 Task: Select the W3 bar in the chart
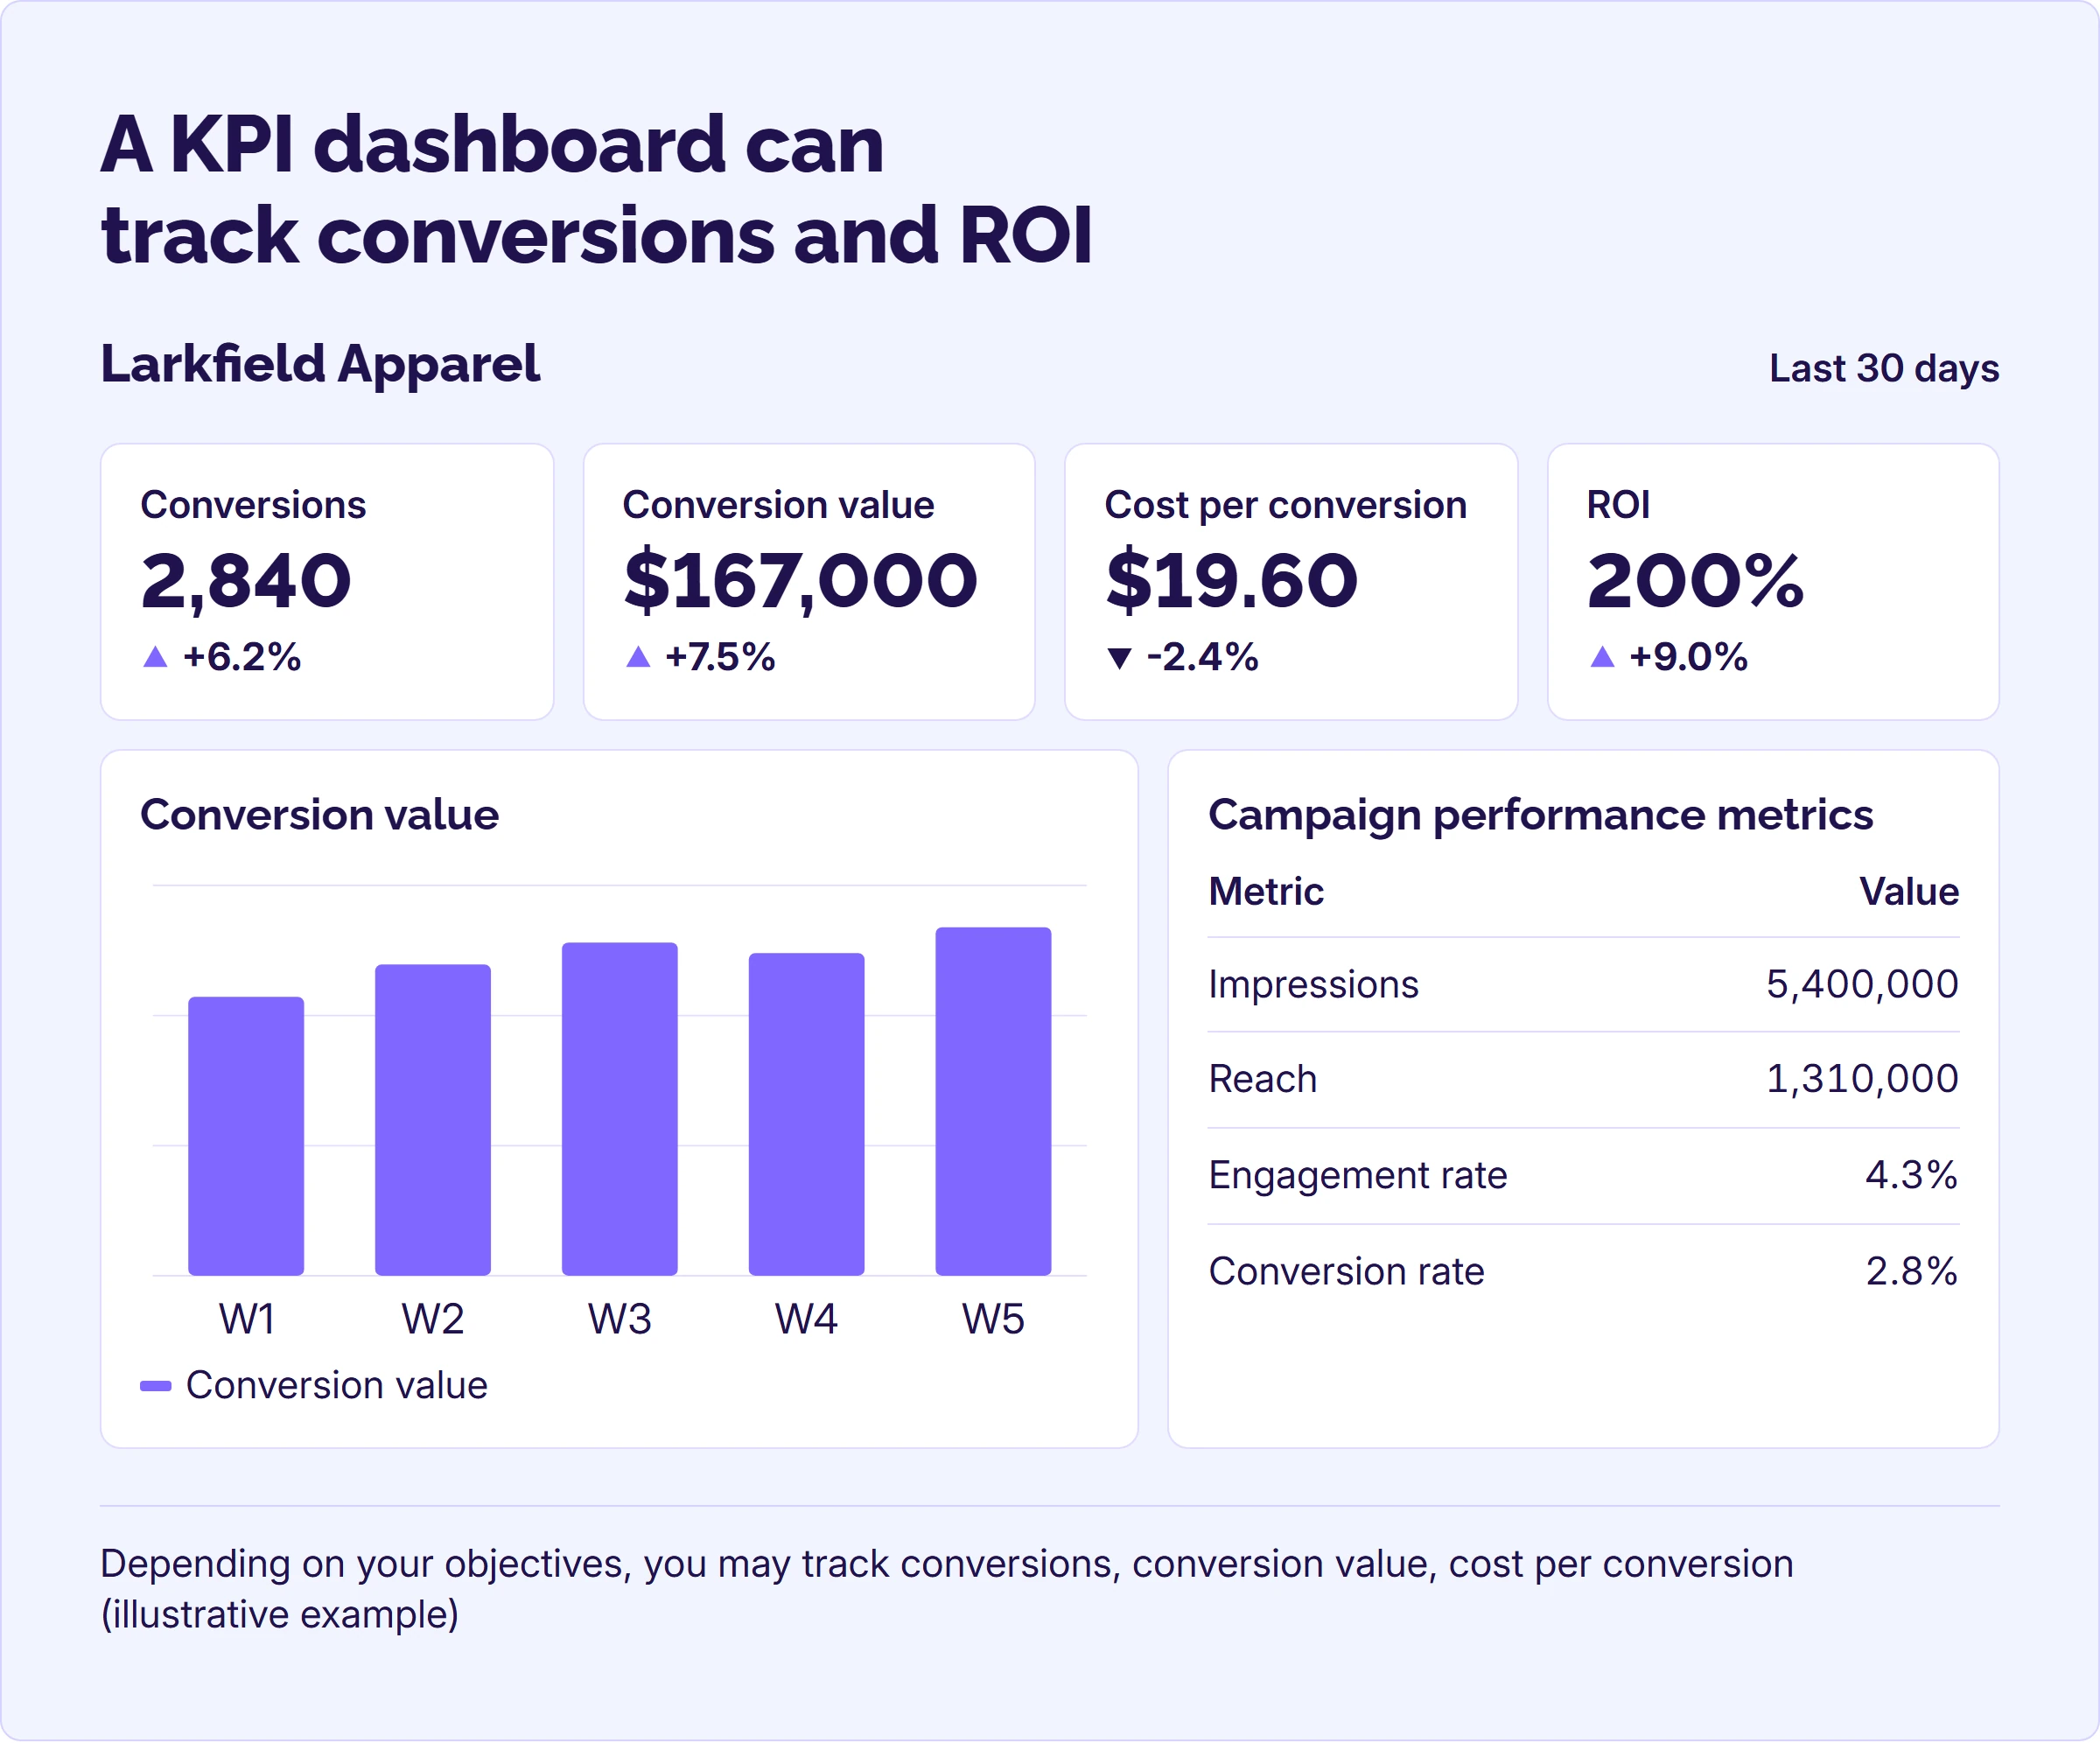620,1109
